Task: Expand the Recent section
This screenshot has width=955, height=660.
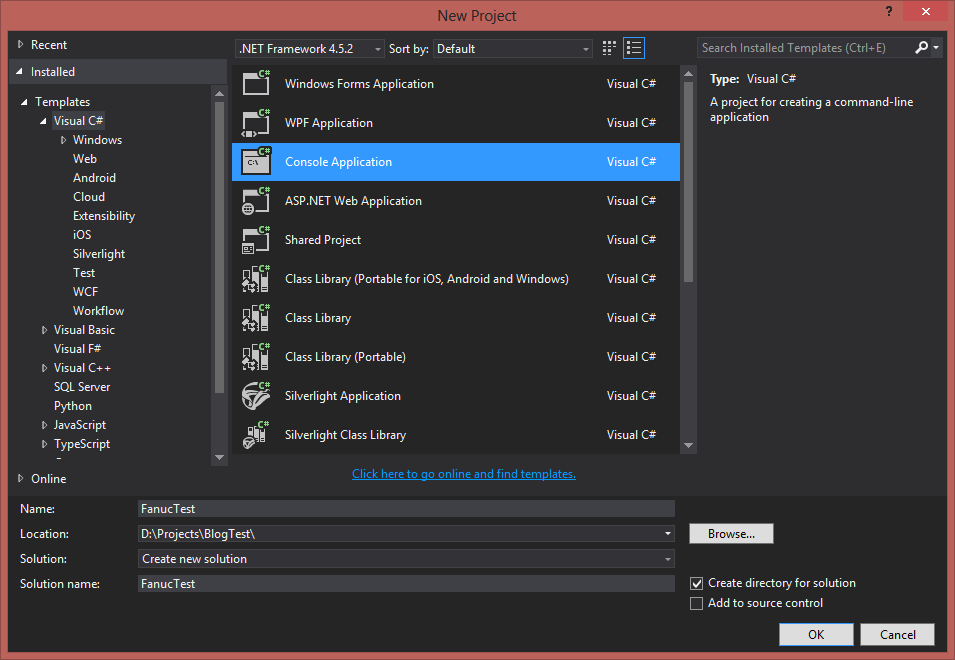Action: (x=20, y=44)
